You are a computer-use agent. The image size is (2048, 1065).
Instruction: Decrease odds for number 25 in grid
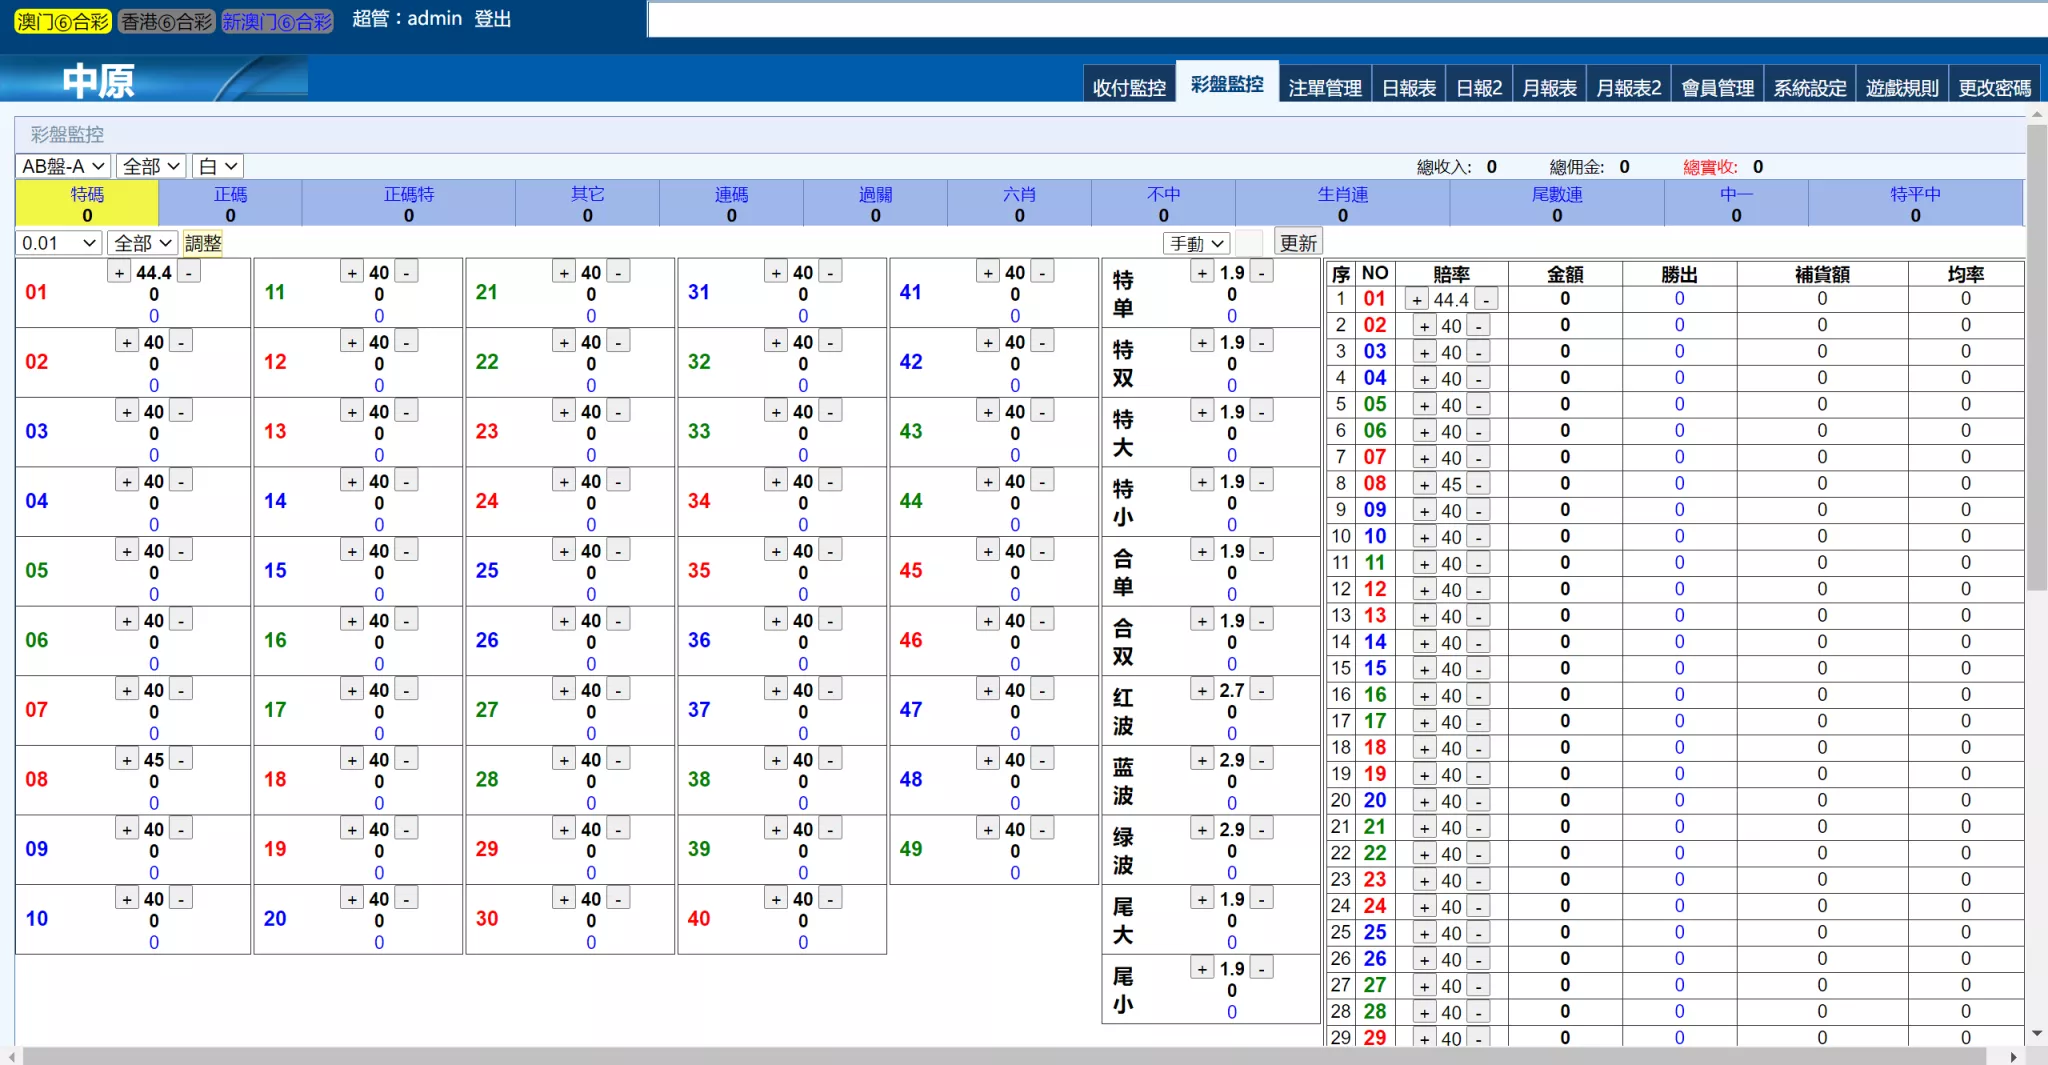click(618, 551)
